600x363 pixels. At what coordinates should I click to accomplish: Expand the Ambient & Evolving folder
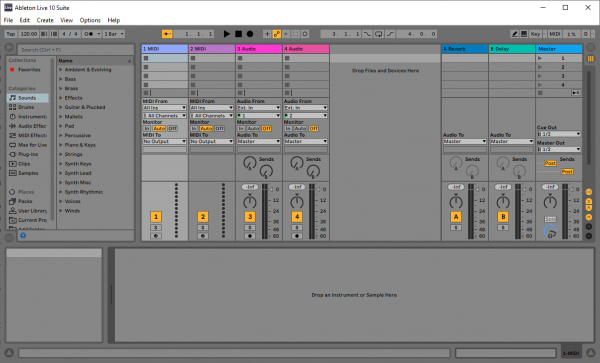pyautogui.click(x=61, y=70)
